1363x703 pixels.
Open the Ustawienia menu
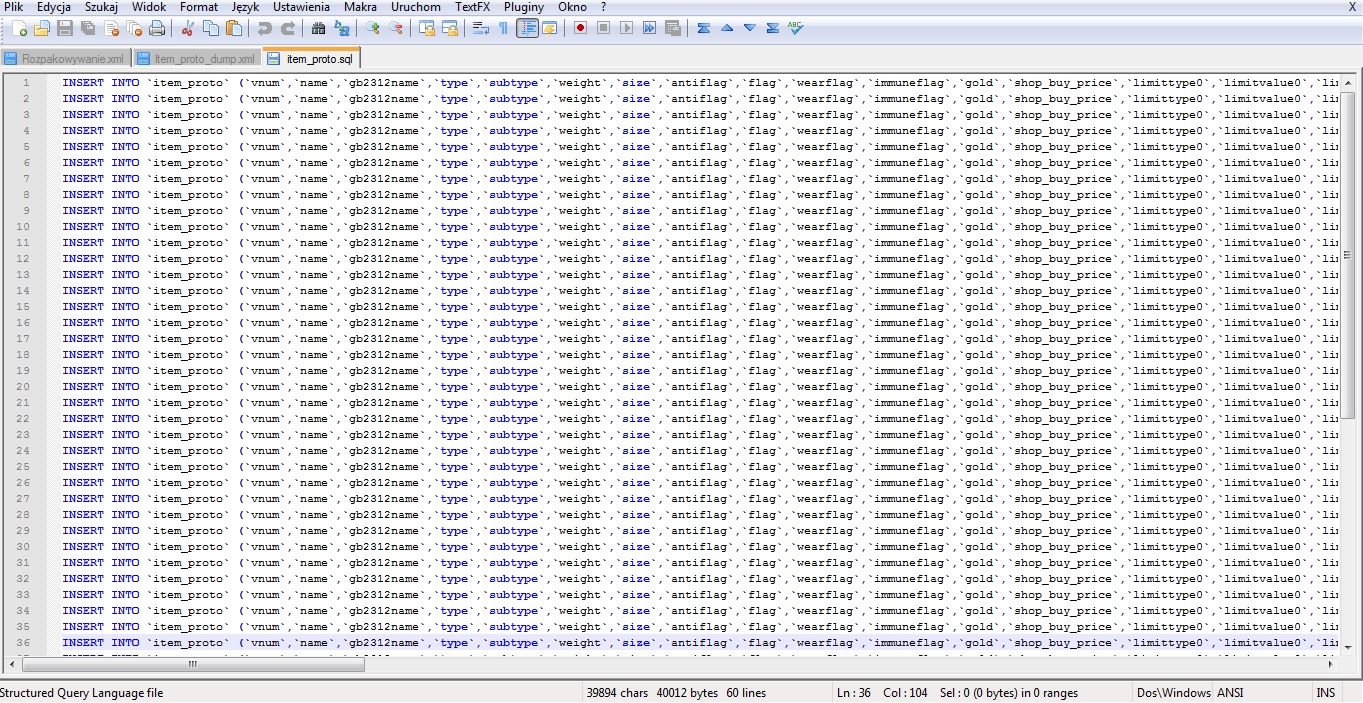[x=301, y=7]
